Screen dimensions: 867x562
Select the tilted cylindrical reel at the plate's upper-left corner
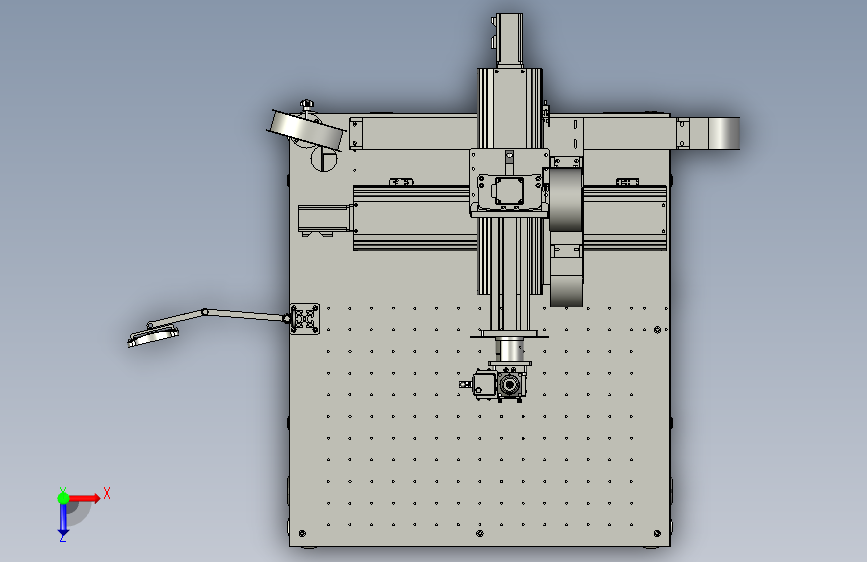306,130
